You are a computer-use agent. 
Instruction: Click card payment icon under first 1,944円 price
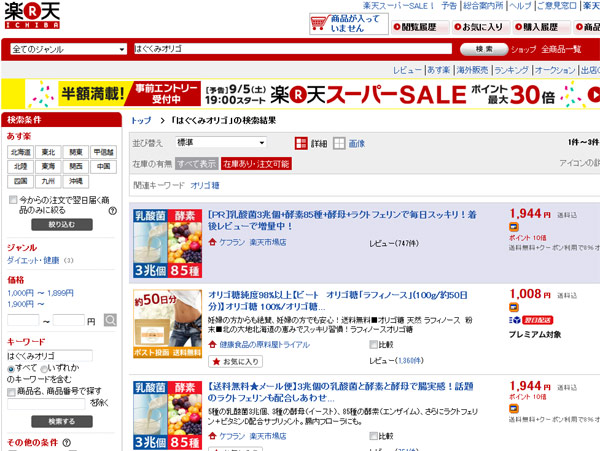click(514, 227)
